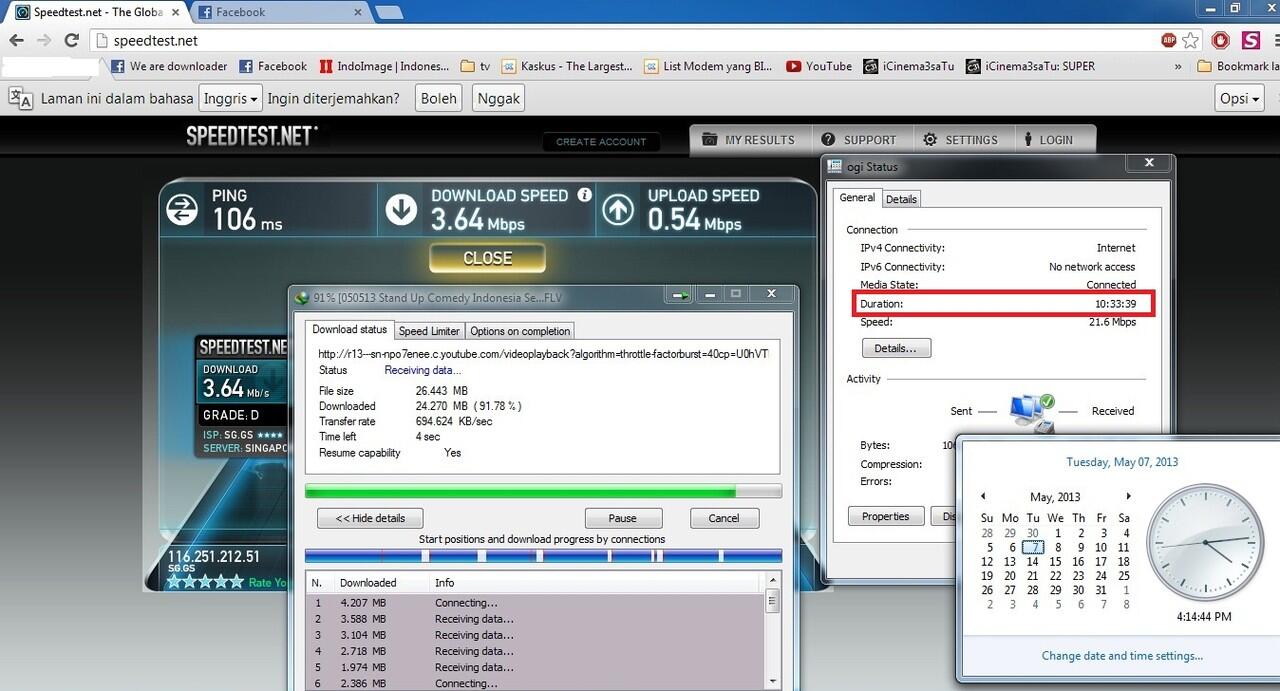Open Kaskus - The Largest bookmark
This screenshot has width=1280, height=691.
tap(568, 67)
